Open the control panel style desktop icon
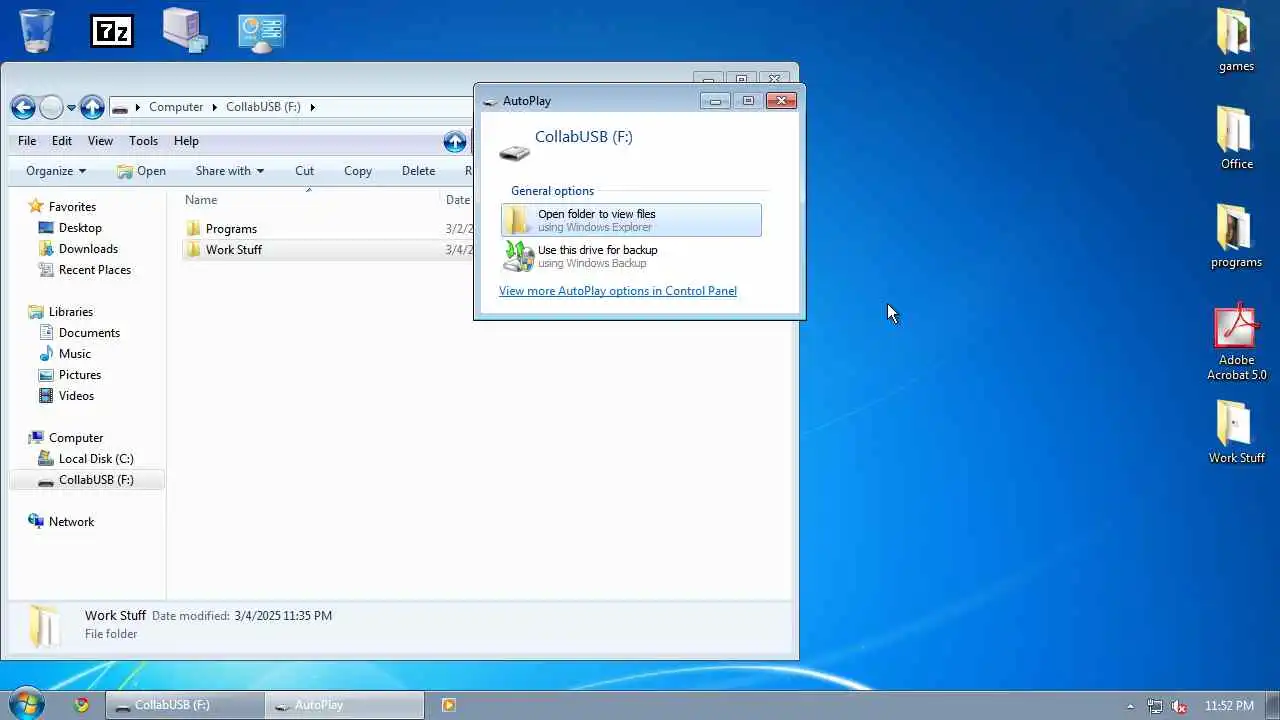The height and width of the screenshot is (720, 1280). coord(262,33)
